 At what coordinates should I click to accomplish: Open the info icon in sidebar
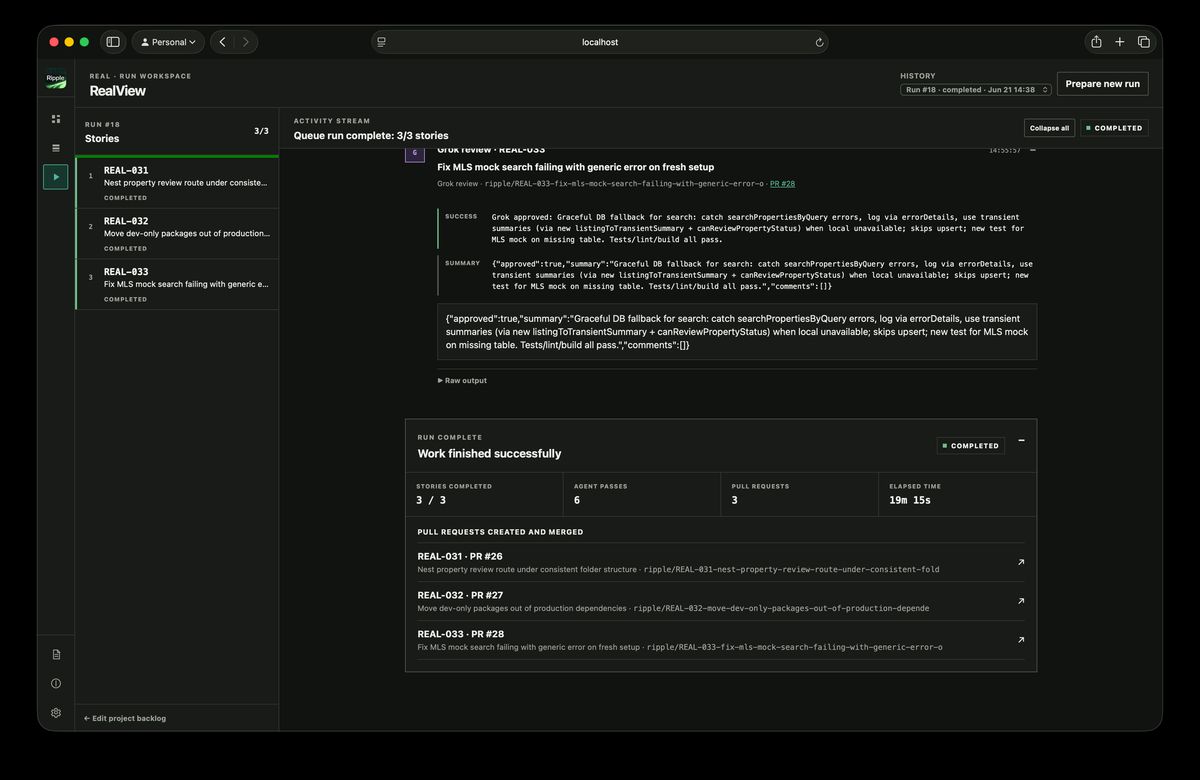[56, 683]
